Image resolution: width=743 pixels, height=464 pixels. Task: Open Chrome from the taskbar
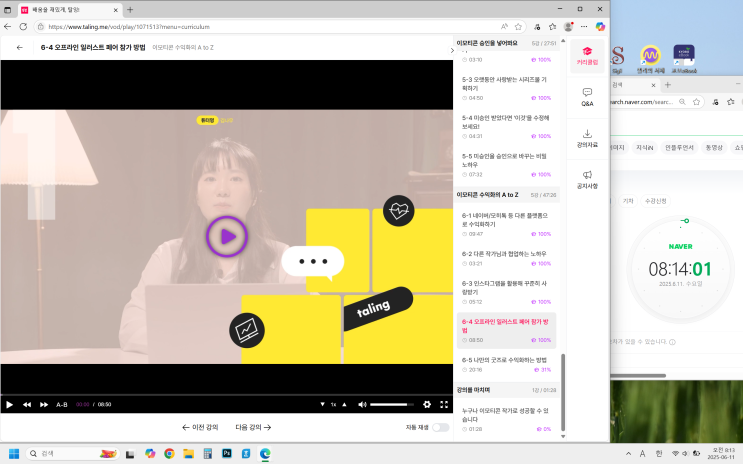(169, 454)
